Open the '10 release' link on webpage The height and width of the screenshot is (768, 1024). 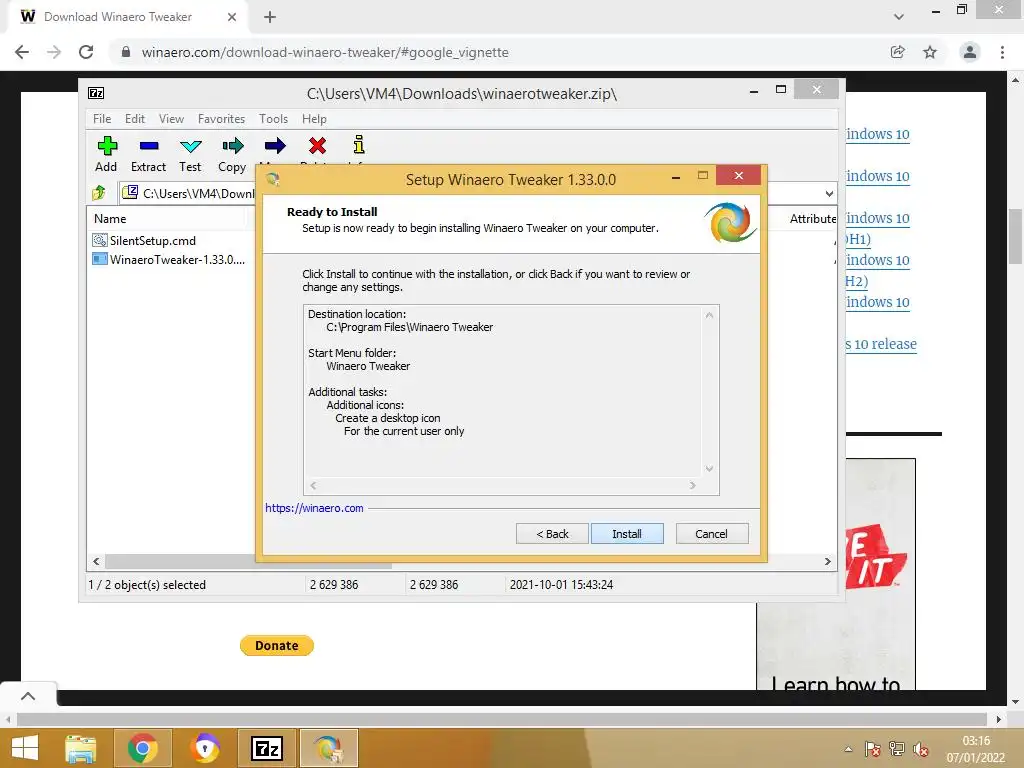point(882,344)
